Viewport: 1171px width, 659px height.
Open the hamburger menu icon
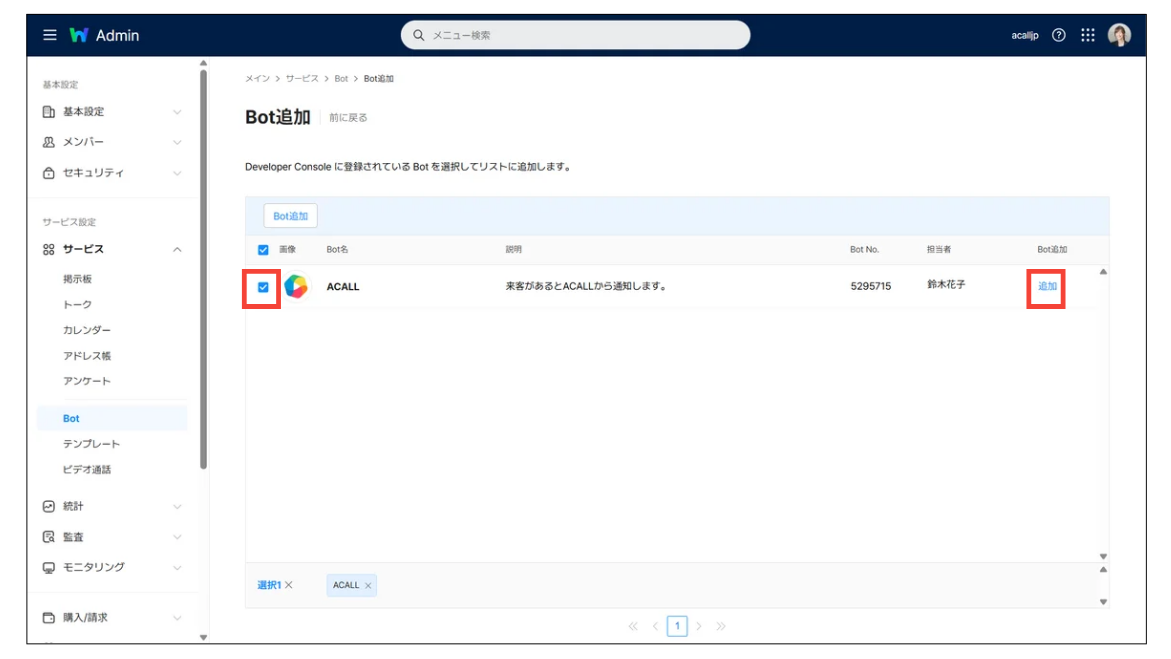(x=49, y=35)
